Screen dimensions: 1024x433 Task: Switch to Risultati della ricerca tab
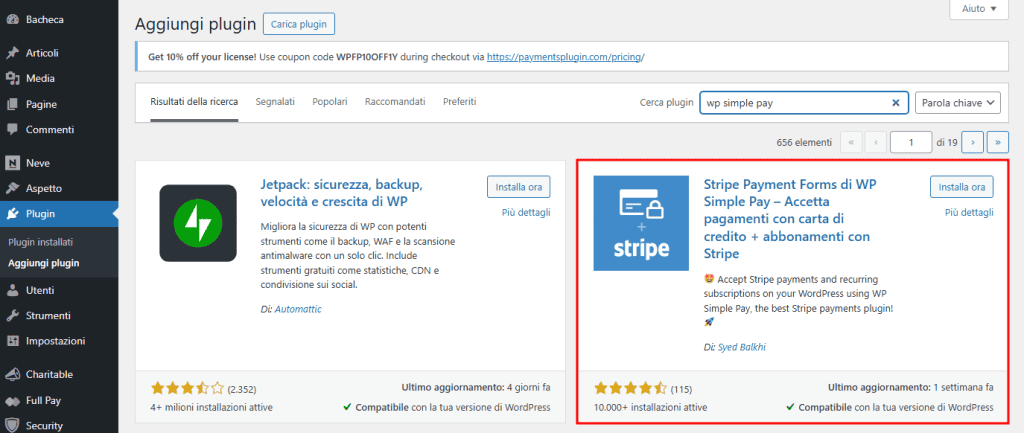pyautogui.click(x=194, y=102)
